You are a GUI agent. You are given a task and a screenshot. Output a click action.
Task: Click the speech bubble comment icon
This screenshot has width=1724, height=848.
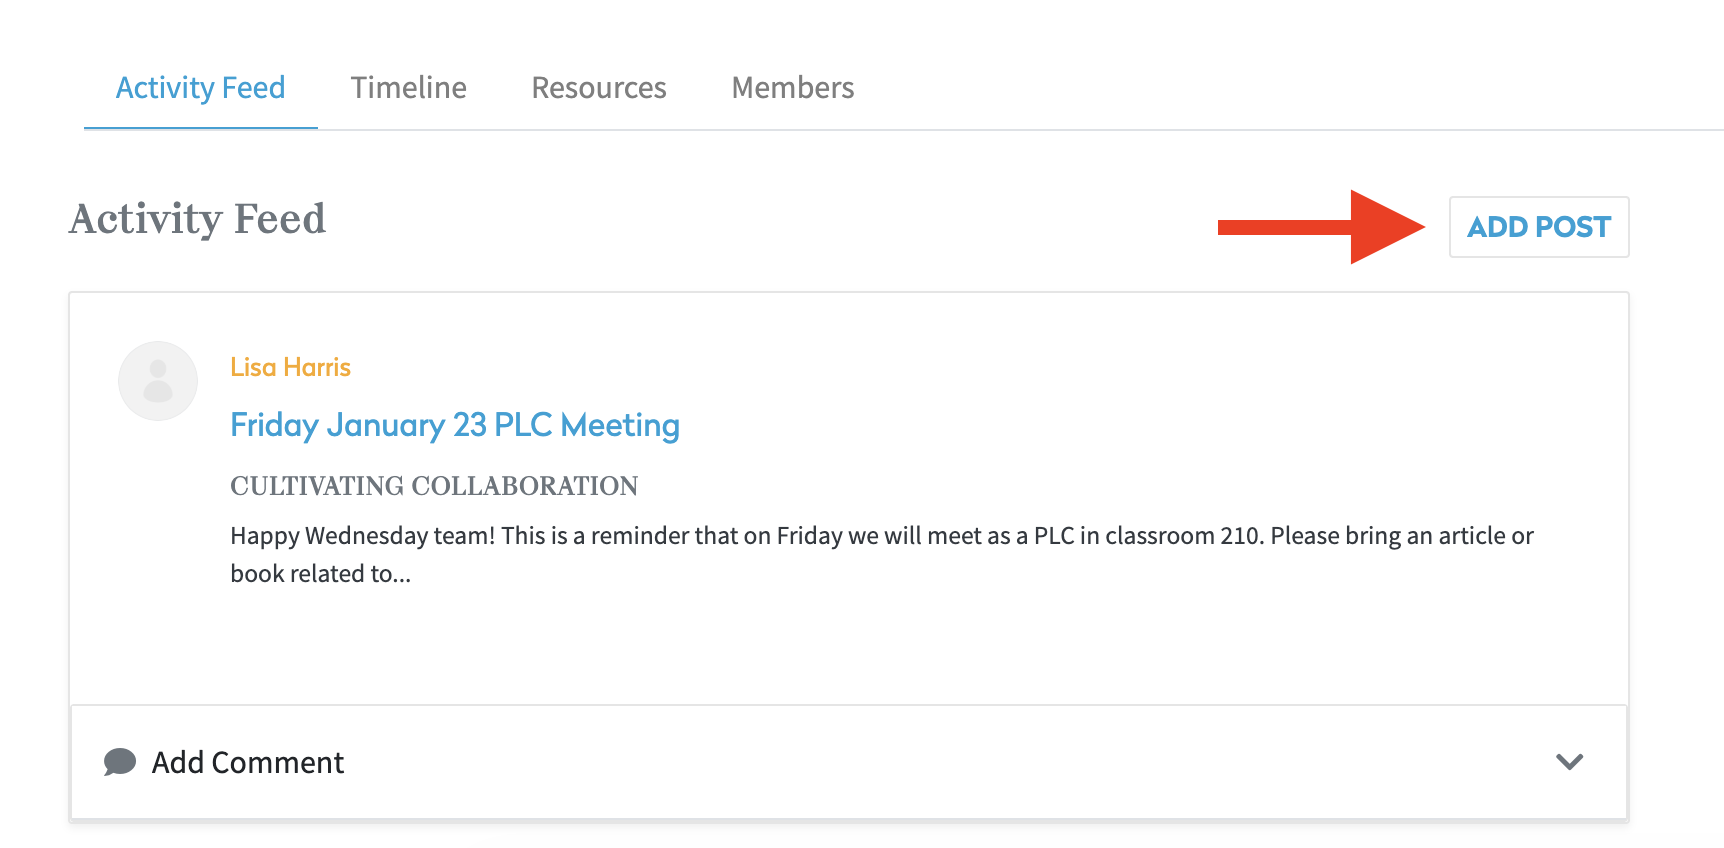click(x=120, y=762)
